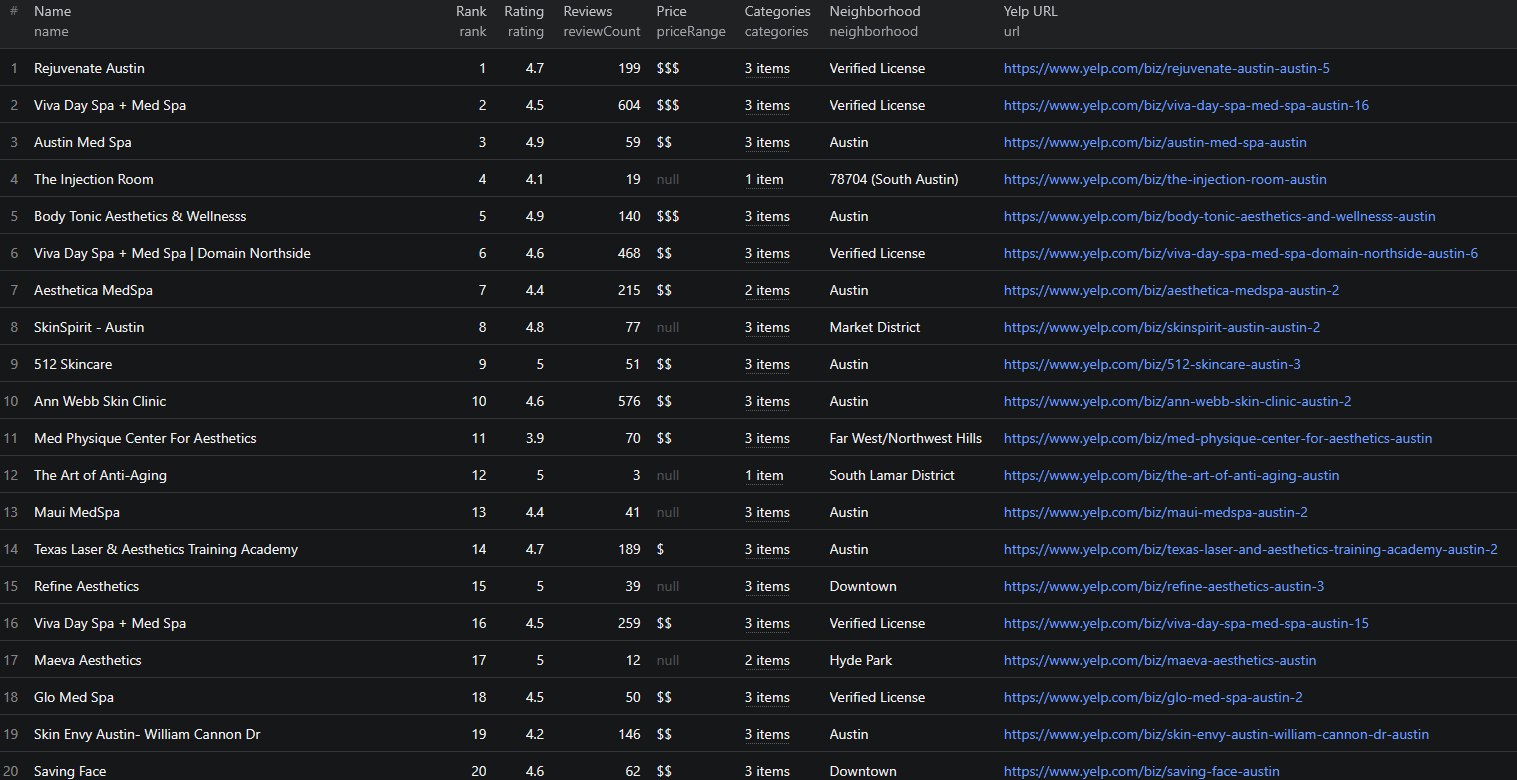Visit the 512-skincare-austin-3 Yelp link
The width and height of the screenshot is (1517, 780).
pos(1152,364)
